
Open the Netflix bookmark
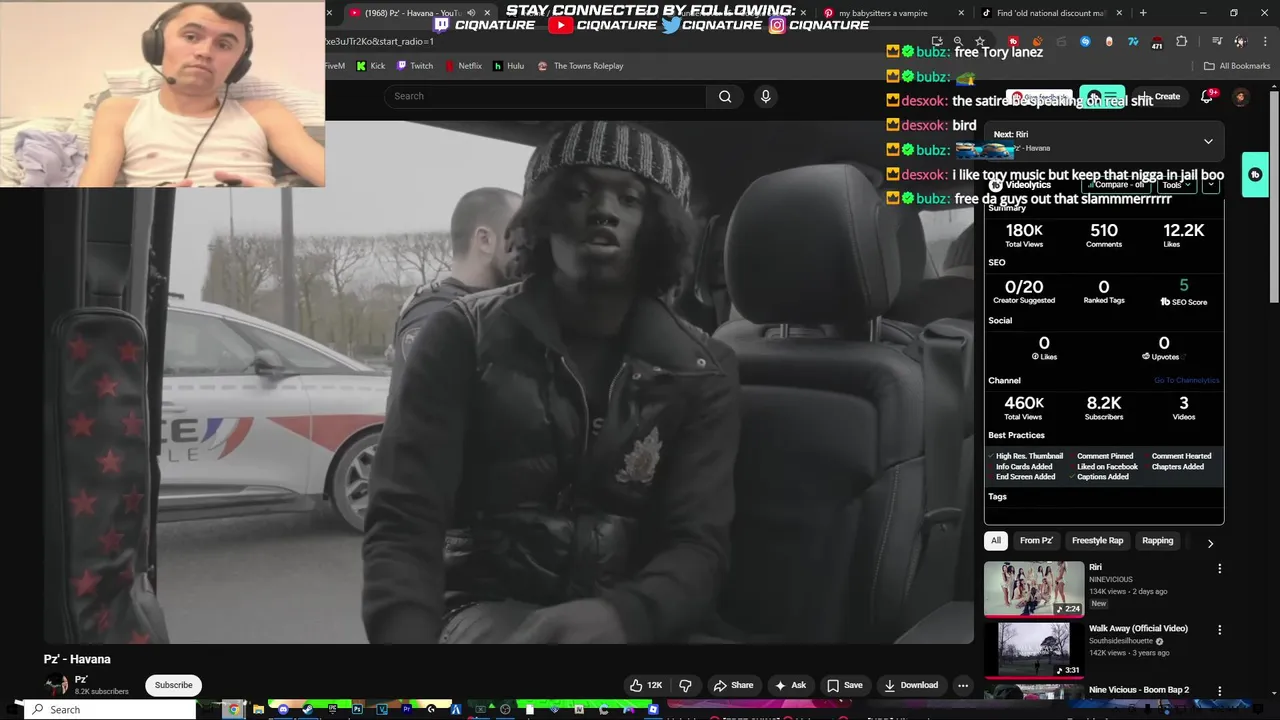(x=462, y=66)
